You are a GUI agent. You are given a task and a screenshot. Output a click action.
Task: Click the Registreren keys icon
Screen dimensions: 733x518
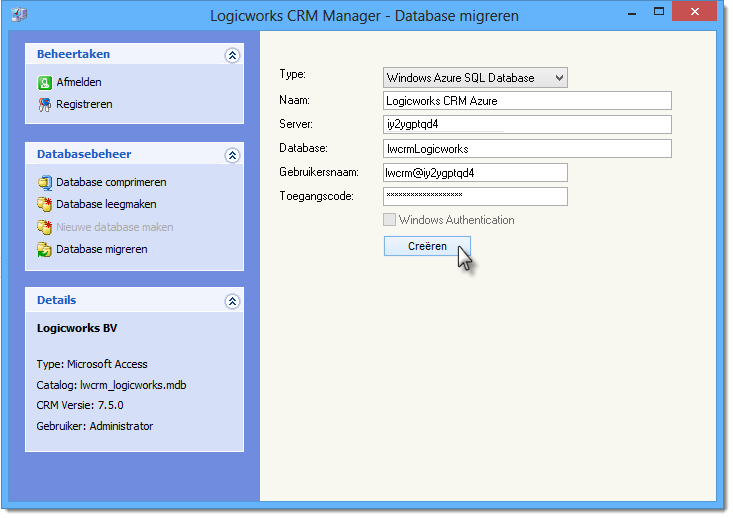(44, 105)
